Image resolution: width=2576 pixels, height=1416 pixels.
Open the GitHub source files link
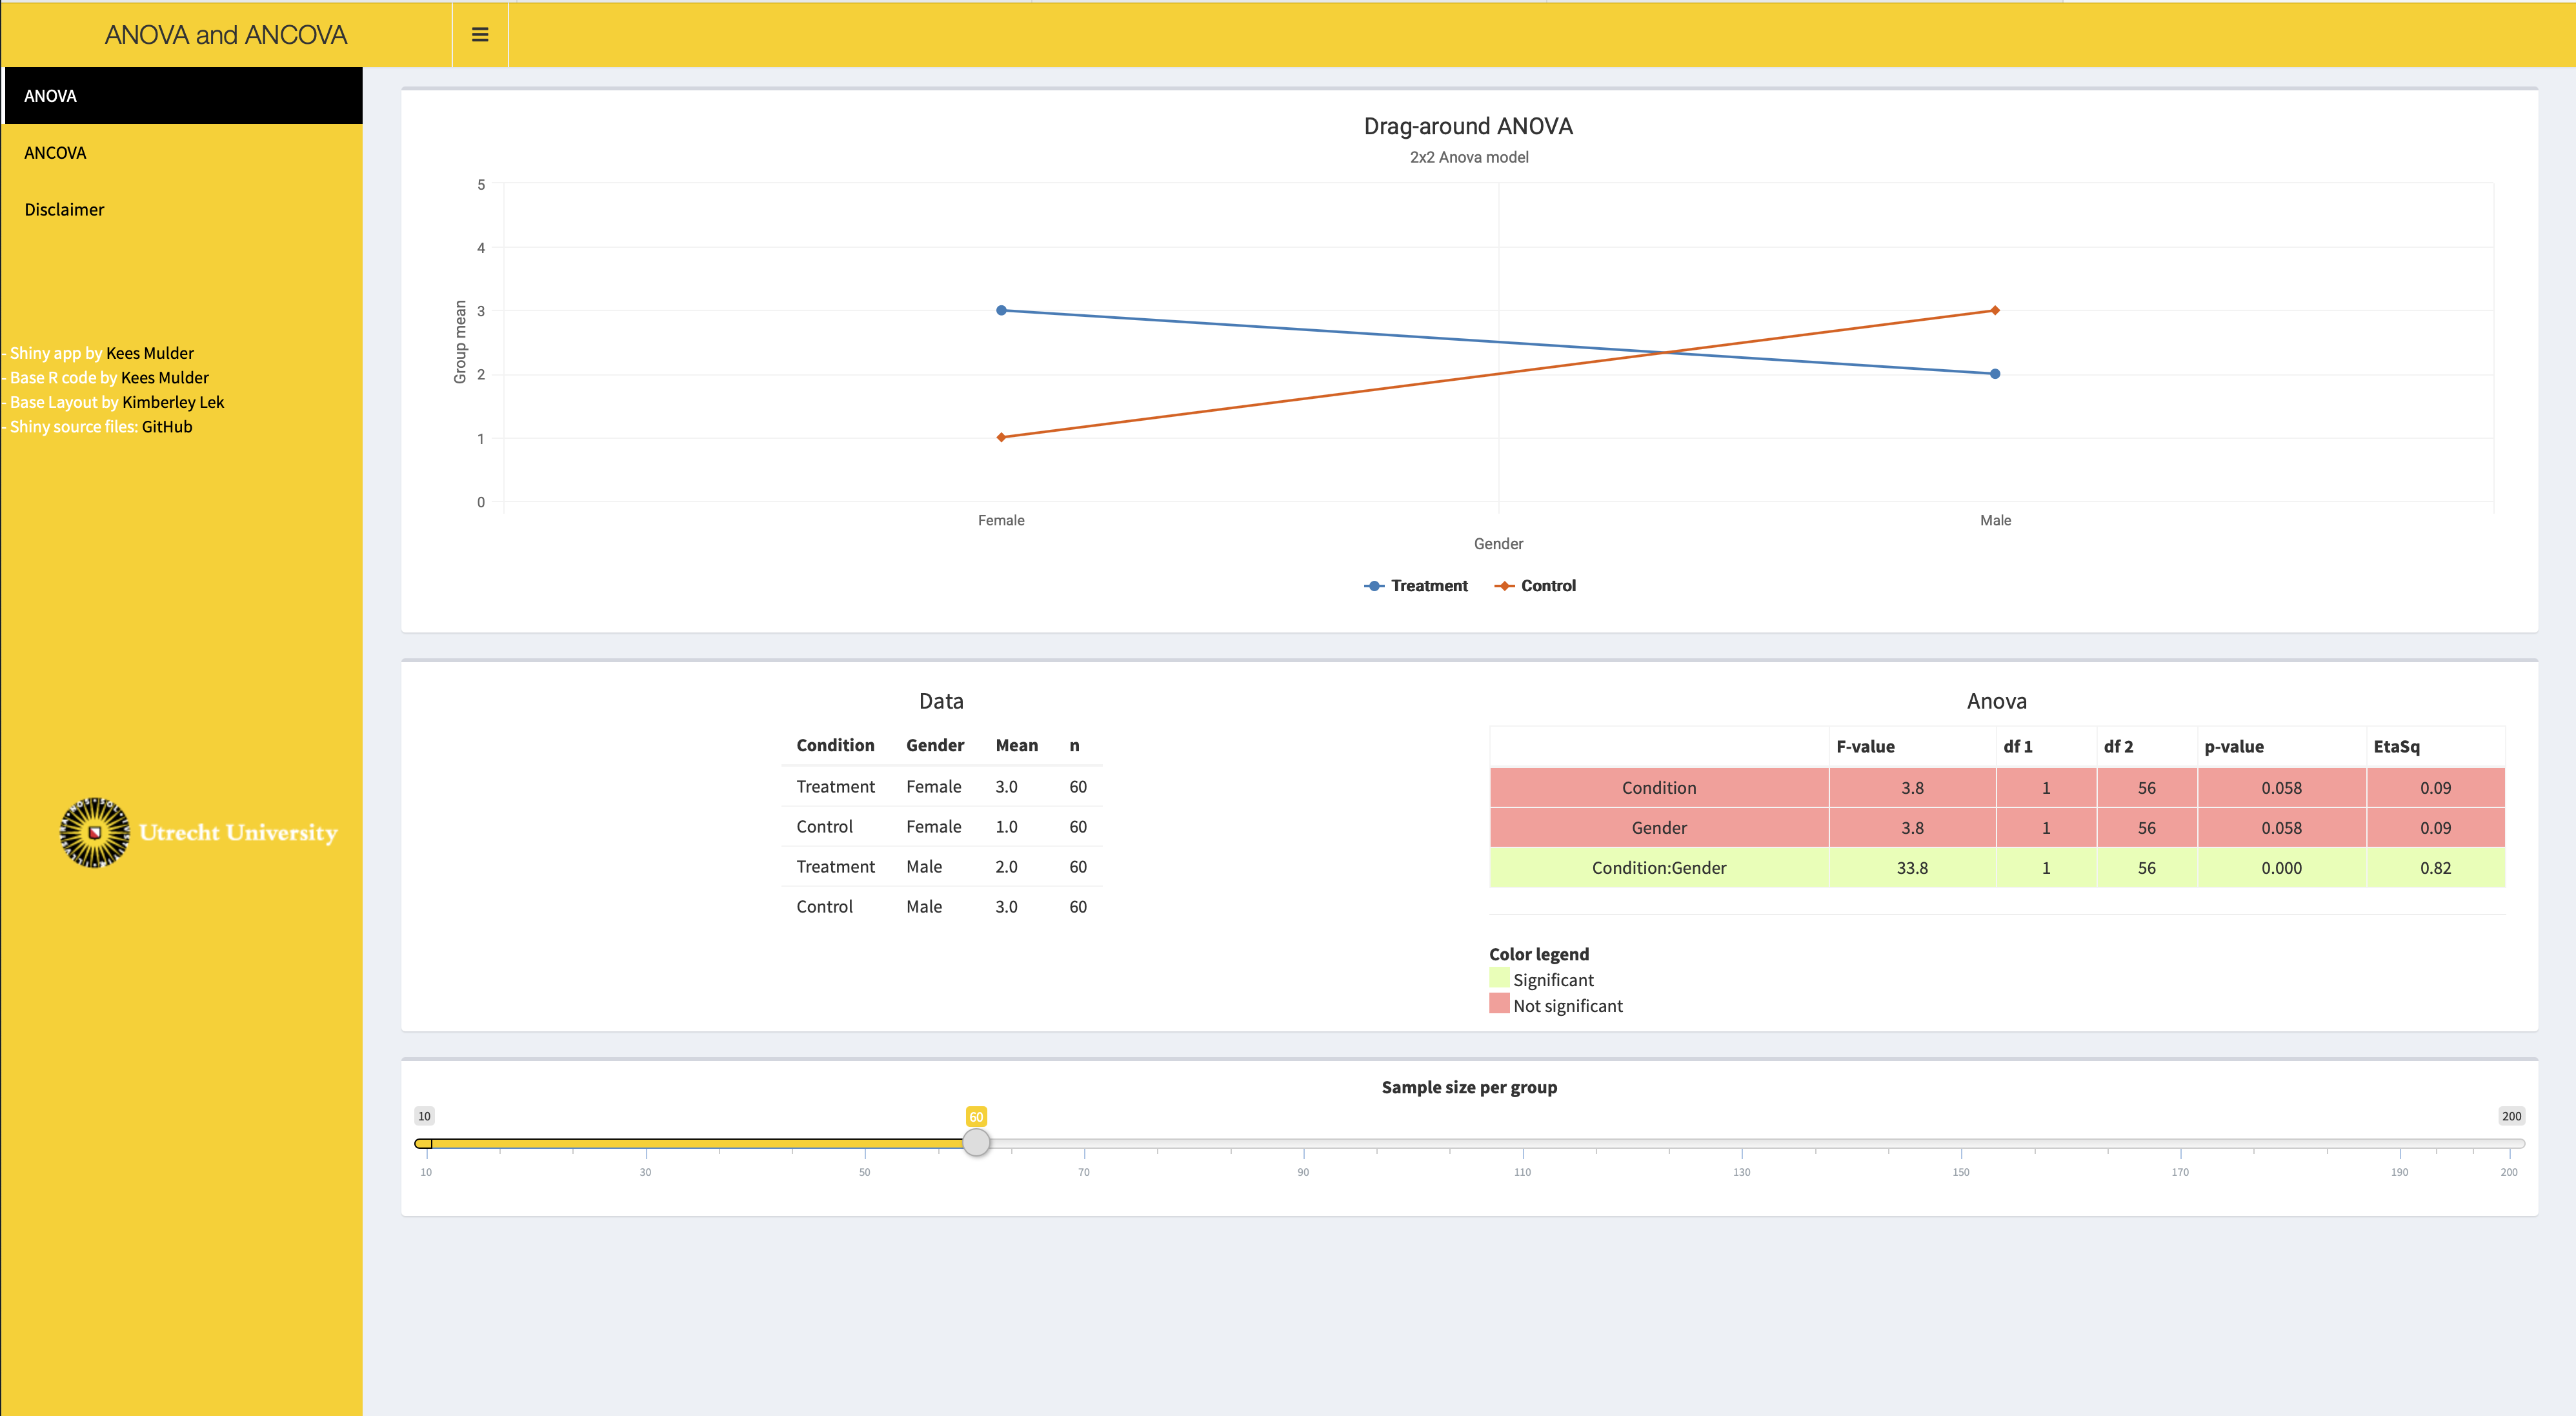167,427
